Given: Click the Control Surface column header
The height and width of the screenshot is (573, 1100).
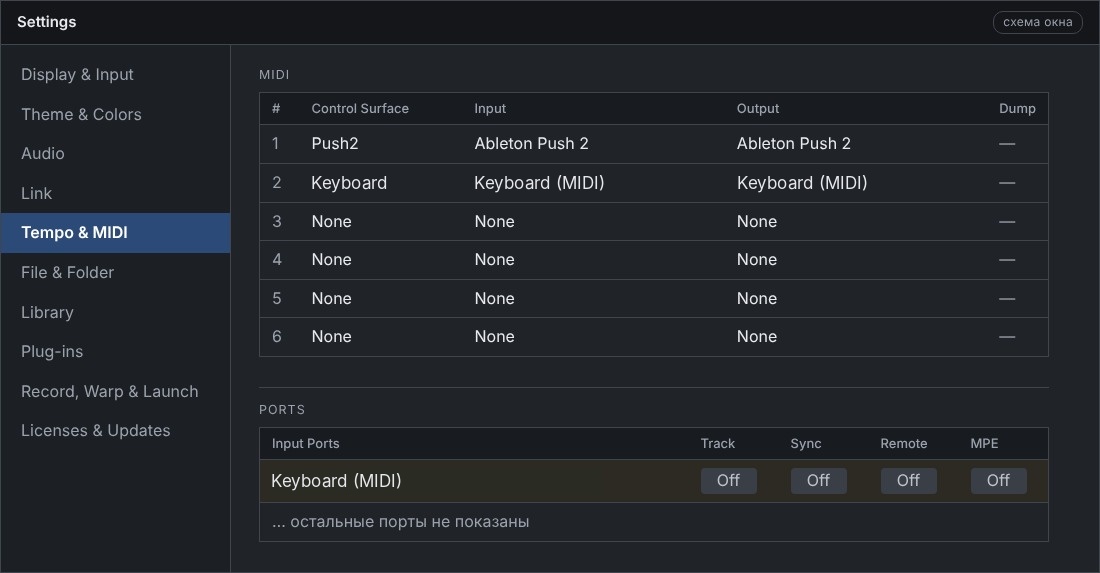Looking at the screenshot, I should coord(360,109).
